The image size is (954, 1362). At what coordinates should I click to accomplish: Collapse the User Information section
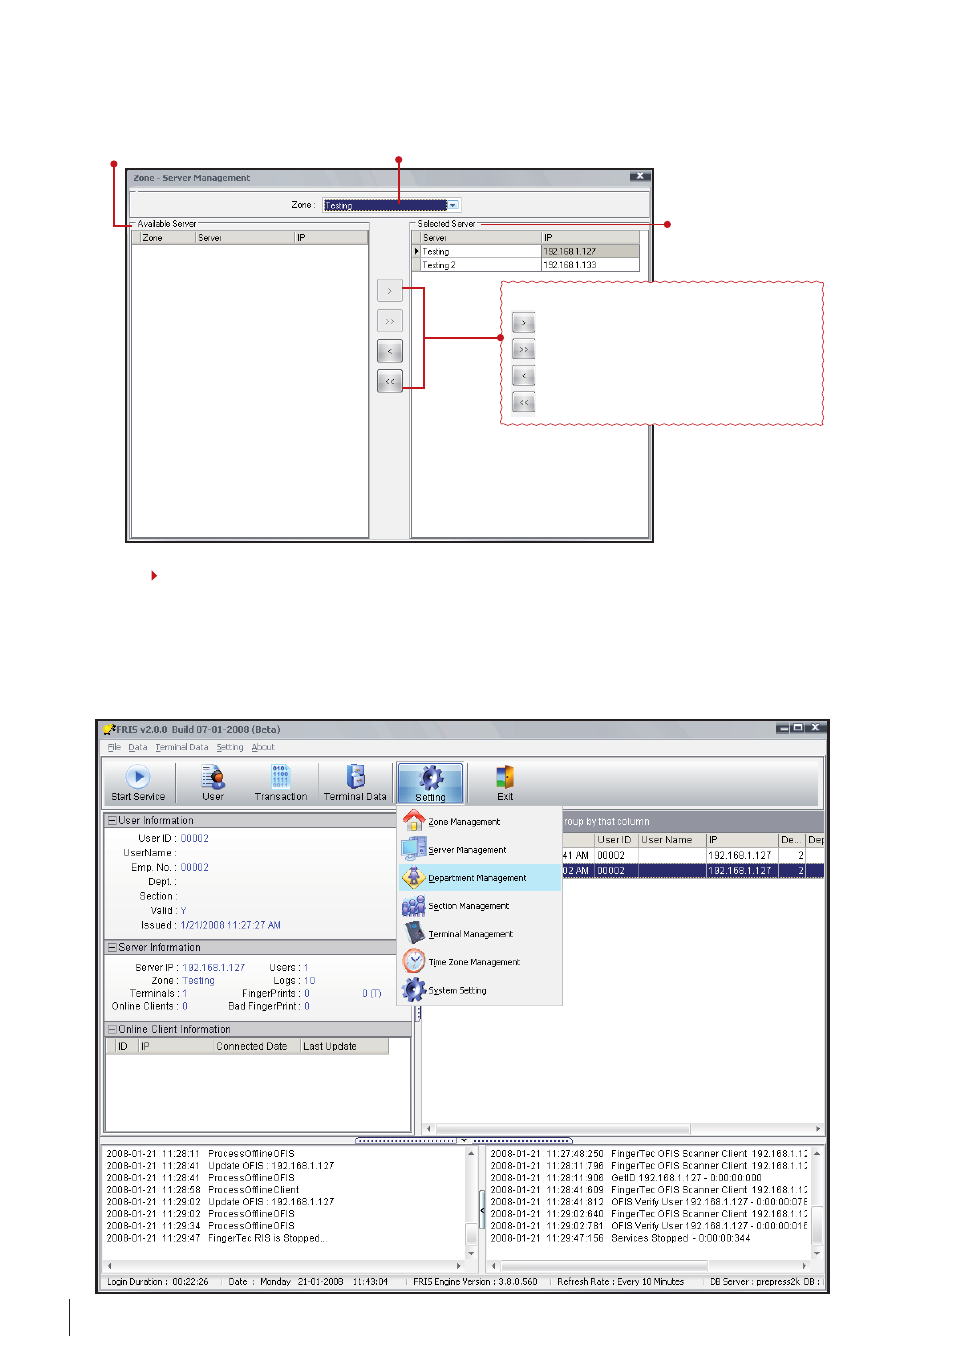[112, 820]
